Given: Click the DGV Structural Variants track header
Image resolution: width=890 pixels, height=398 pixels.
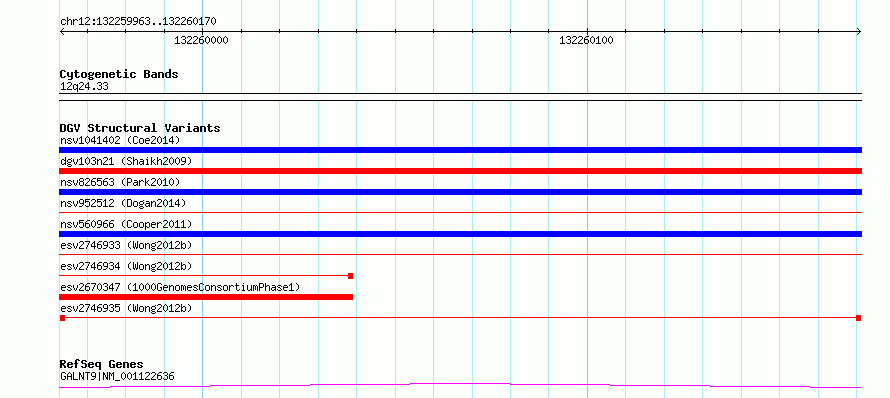Looking at the screenshot, I should [x=140, y=128].
